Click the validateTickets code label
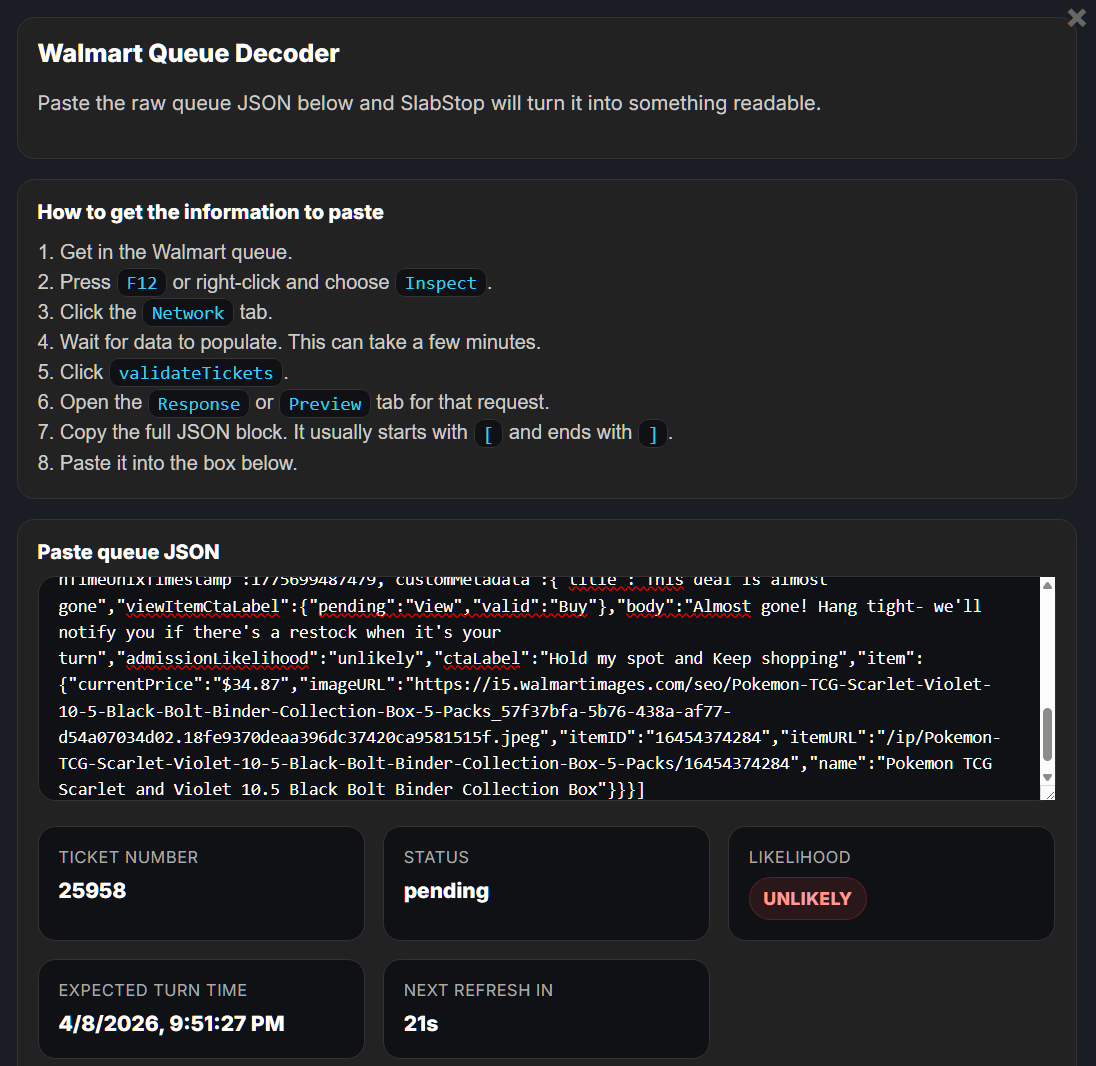The height and width of the screenshot is (1066, 1096). pyautogui.click(x=196, y=373)
